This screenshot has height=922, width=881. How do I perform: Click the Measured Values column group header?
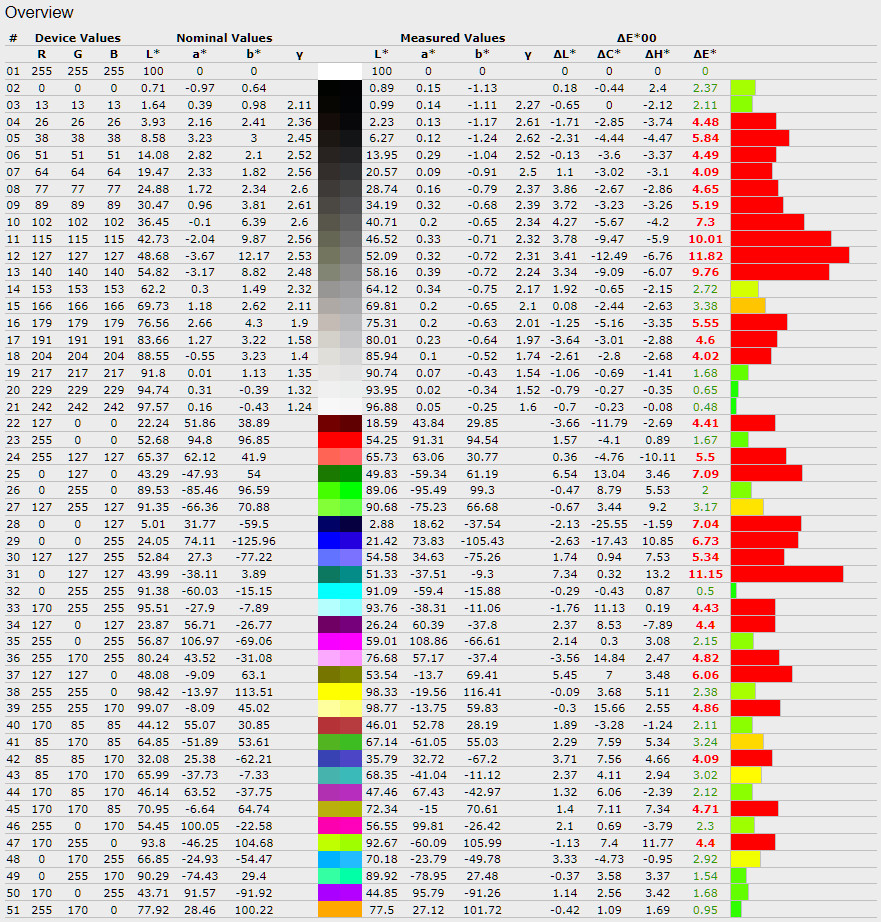[452, 38]
